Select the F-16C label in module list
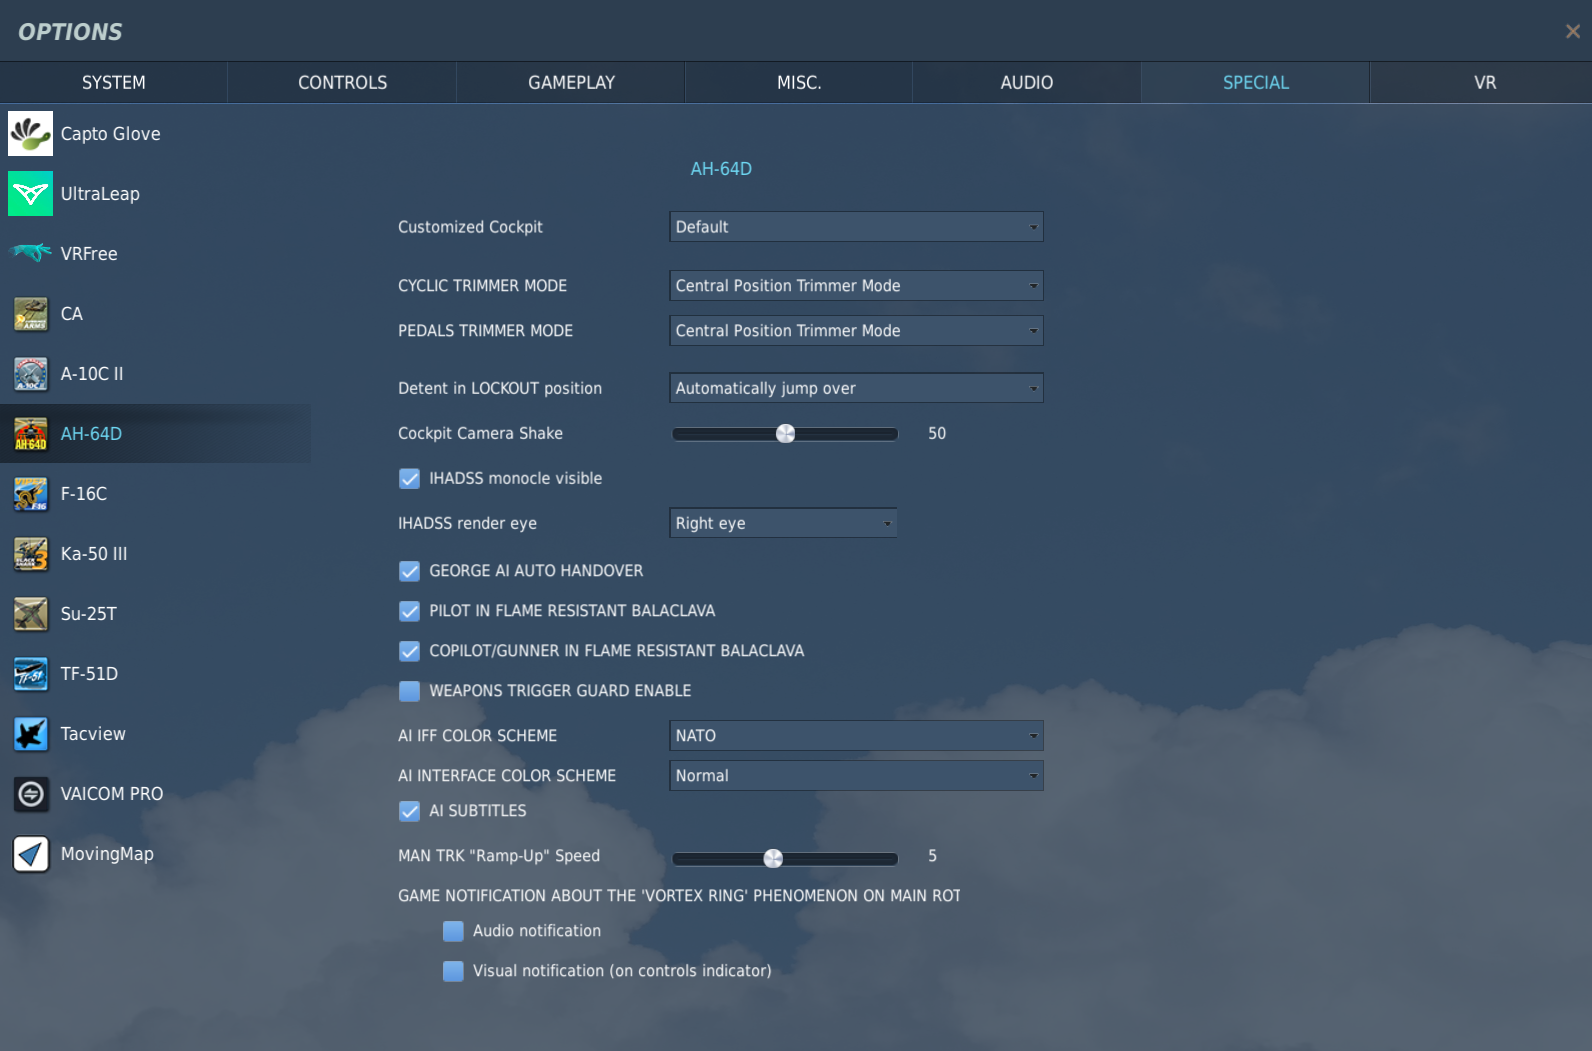Screen dimensions: 1592x1051 [84, 494]
